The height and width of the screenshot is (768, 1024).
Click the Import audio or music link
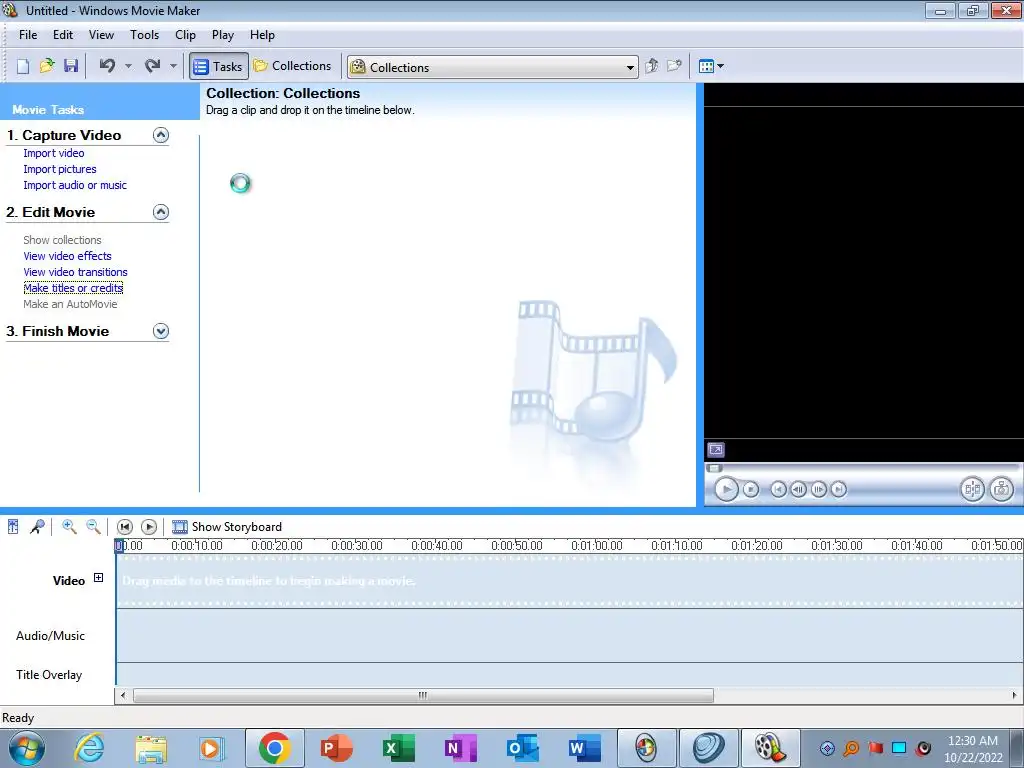(x=75, y=185)
